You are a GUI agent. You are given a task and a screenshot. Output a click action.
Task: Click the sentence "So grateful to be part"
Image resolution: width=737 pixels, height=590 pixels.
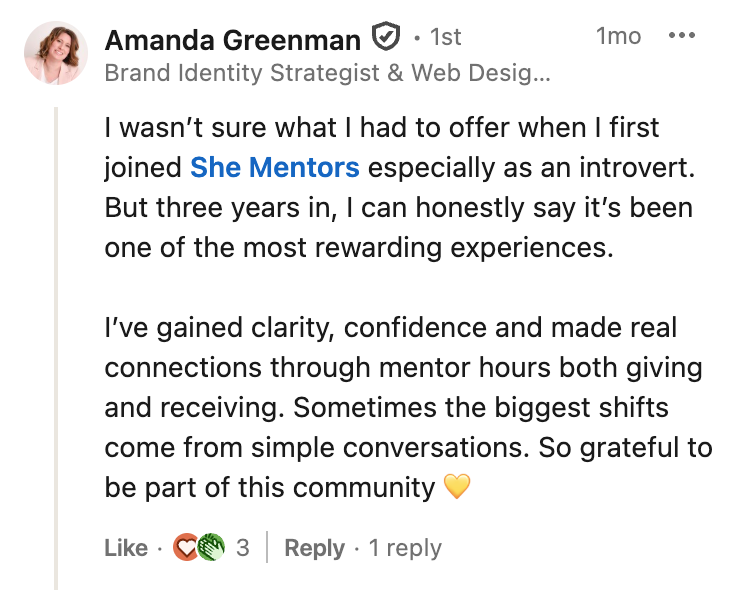tap(408, 467)
